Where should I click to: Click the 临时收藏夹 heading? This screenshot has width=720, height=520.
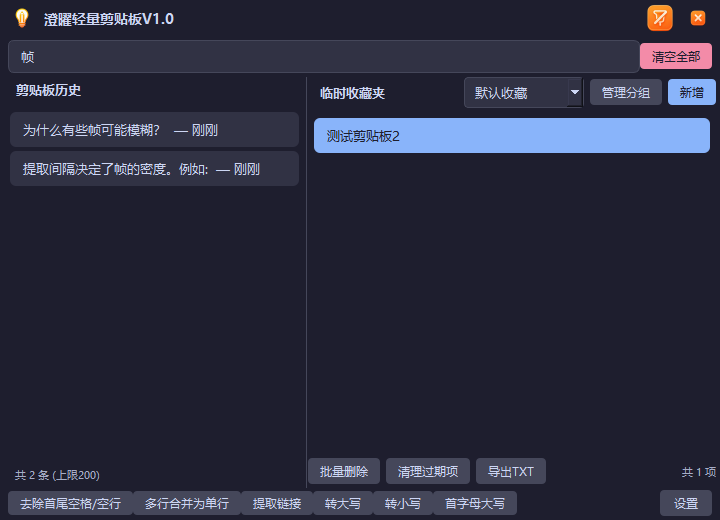tap(352, 93)
